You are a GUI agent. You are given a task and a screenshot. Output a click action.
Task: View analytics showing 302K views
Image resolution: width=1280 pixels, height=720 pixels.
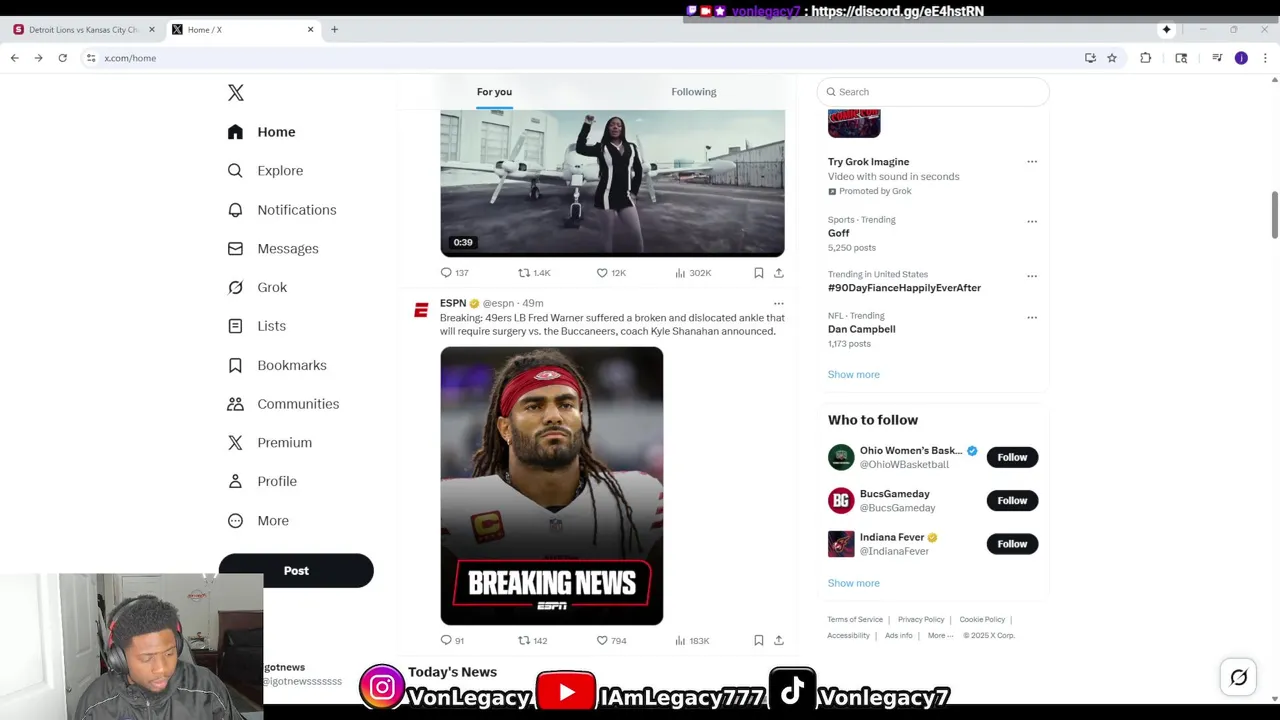pyautogui.click(x=693, y=273)
